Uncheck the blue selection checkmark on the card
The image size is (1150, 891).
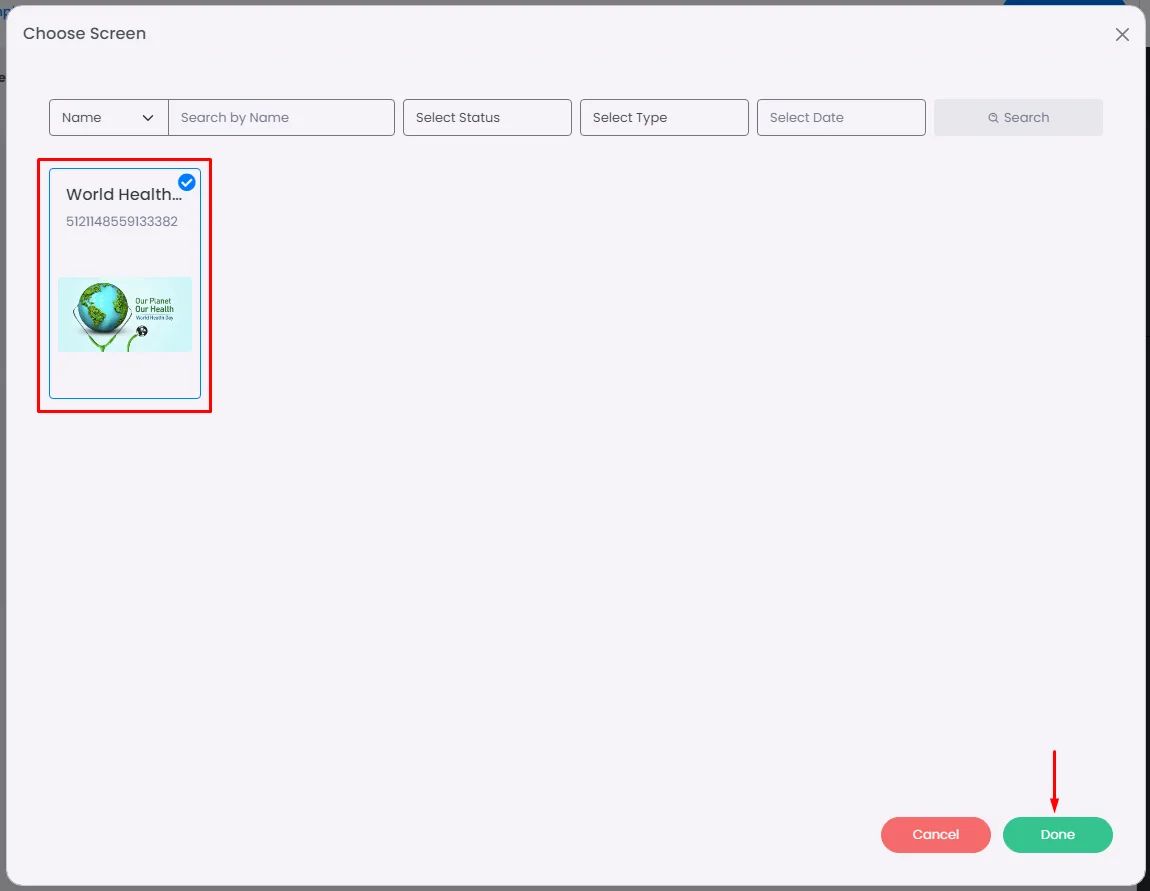(x=187, y=182)
